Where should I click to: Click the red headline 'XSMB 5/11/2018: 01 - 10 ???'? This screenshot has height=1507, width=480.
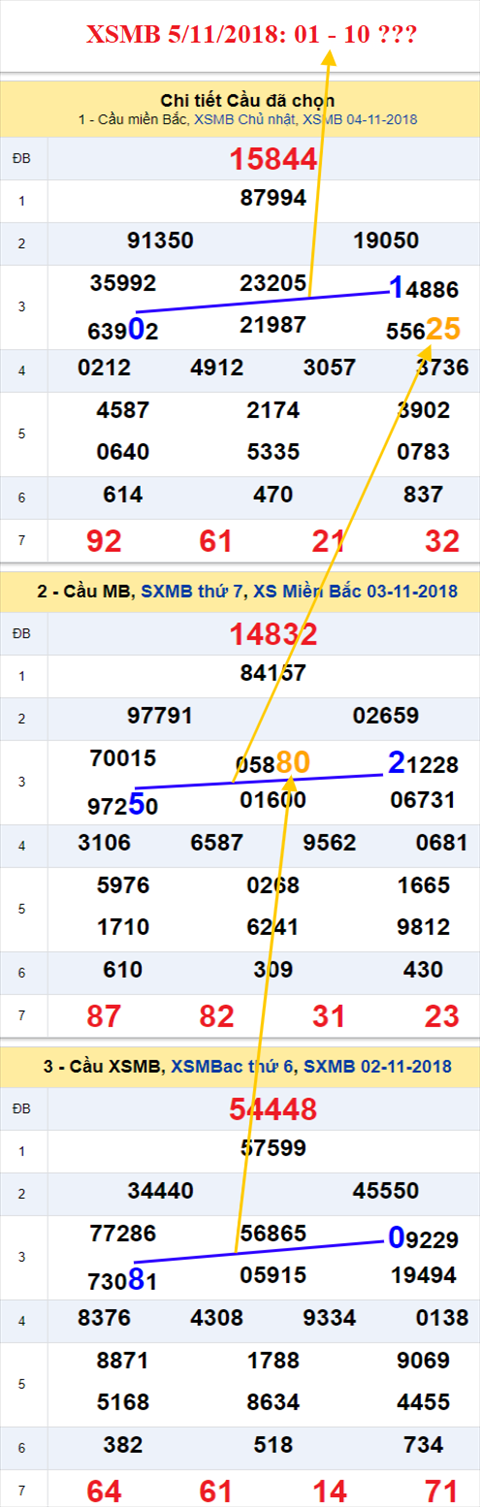(x=252, y=35)
